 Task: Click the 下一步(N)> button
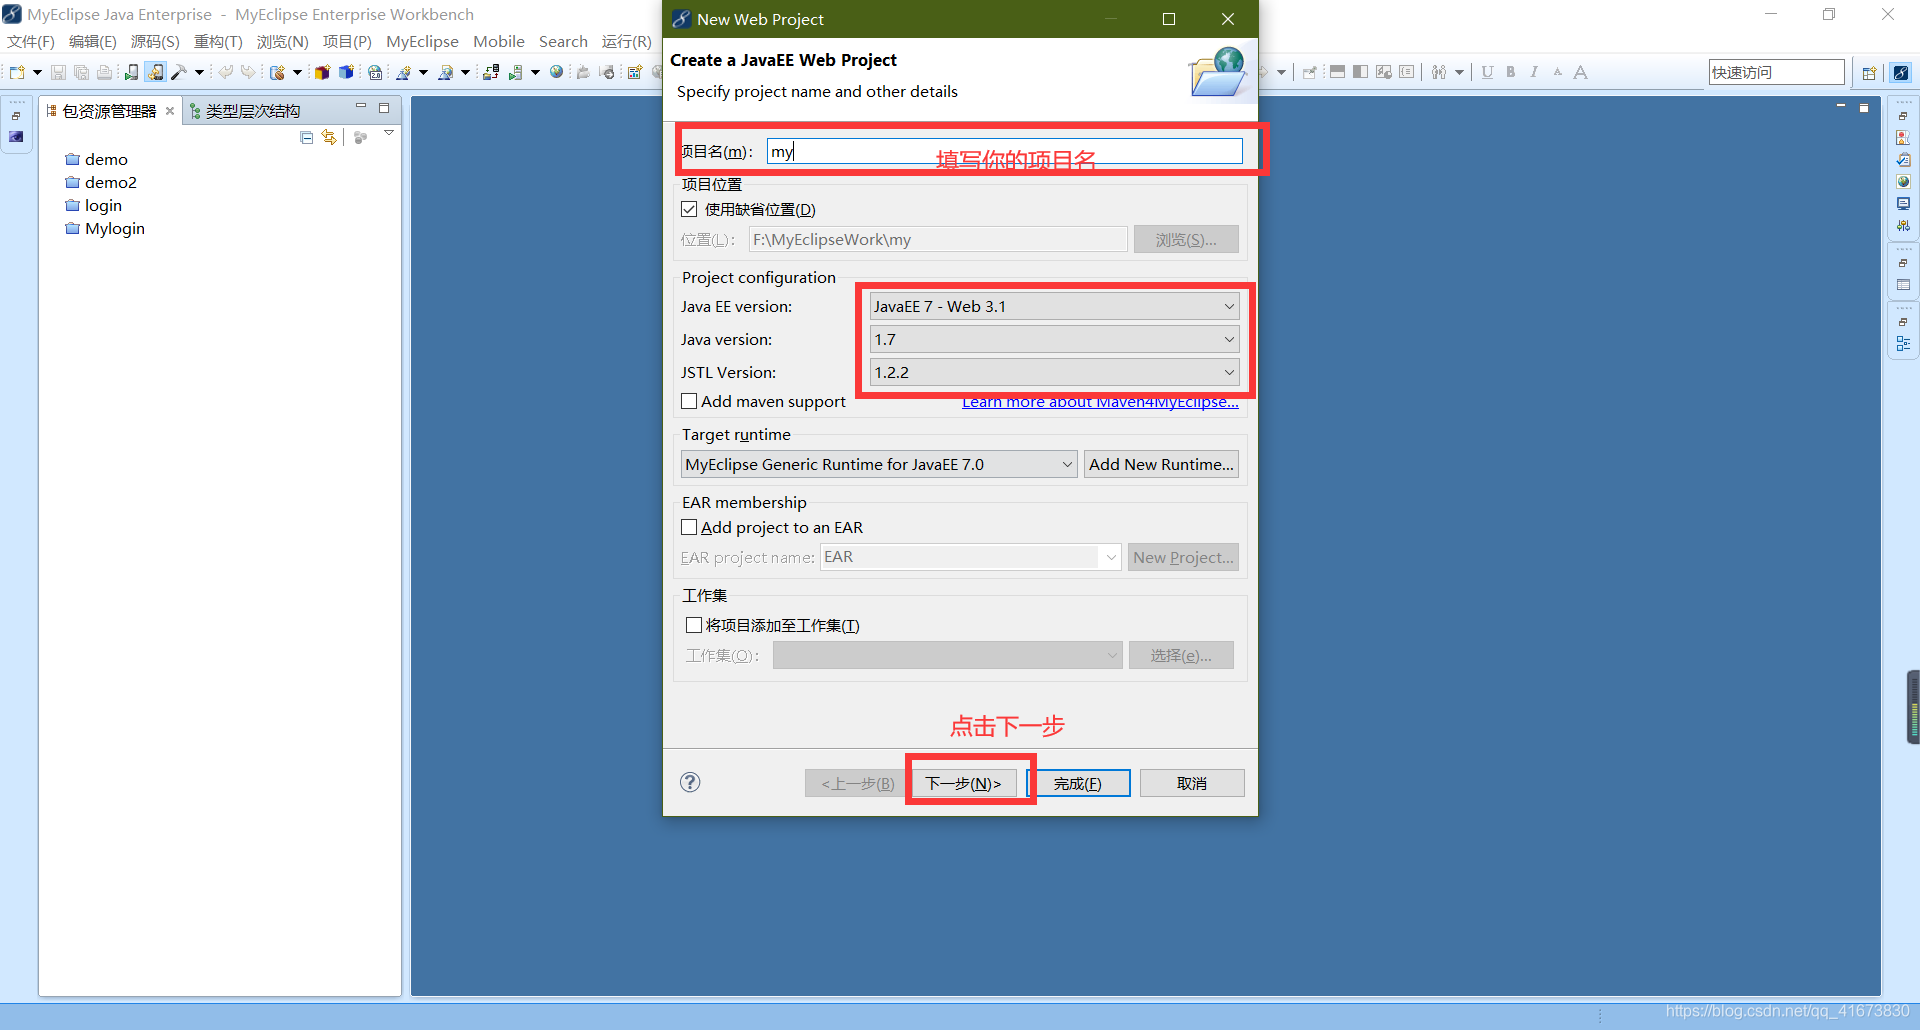click(x=963, y=783)
